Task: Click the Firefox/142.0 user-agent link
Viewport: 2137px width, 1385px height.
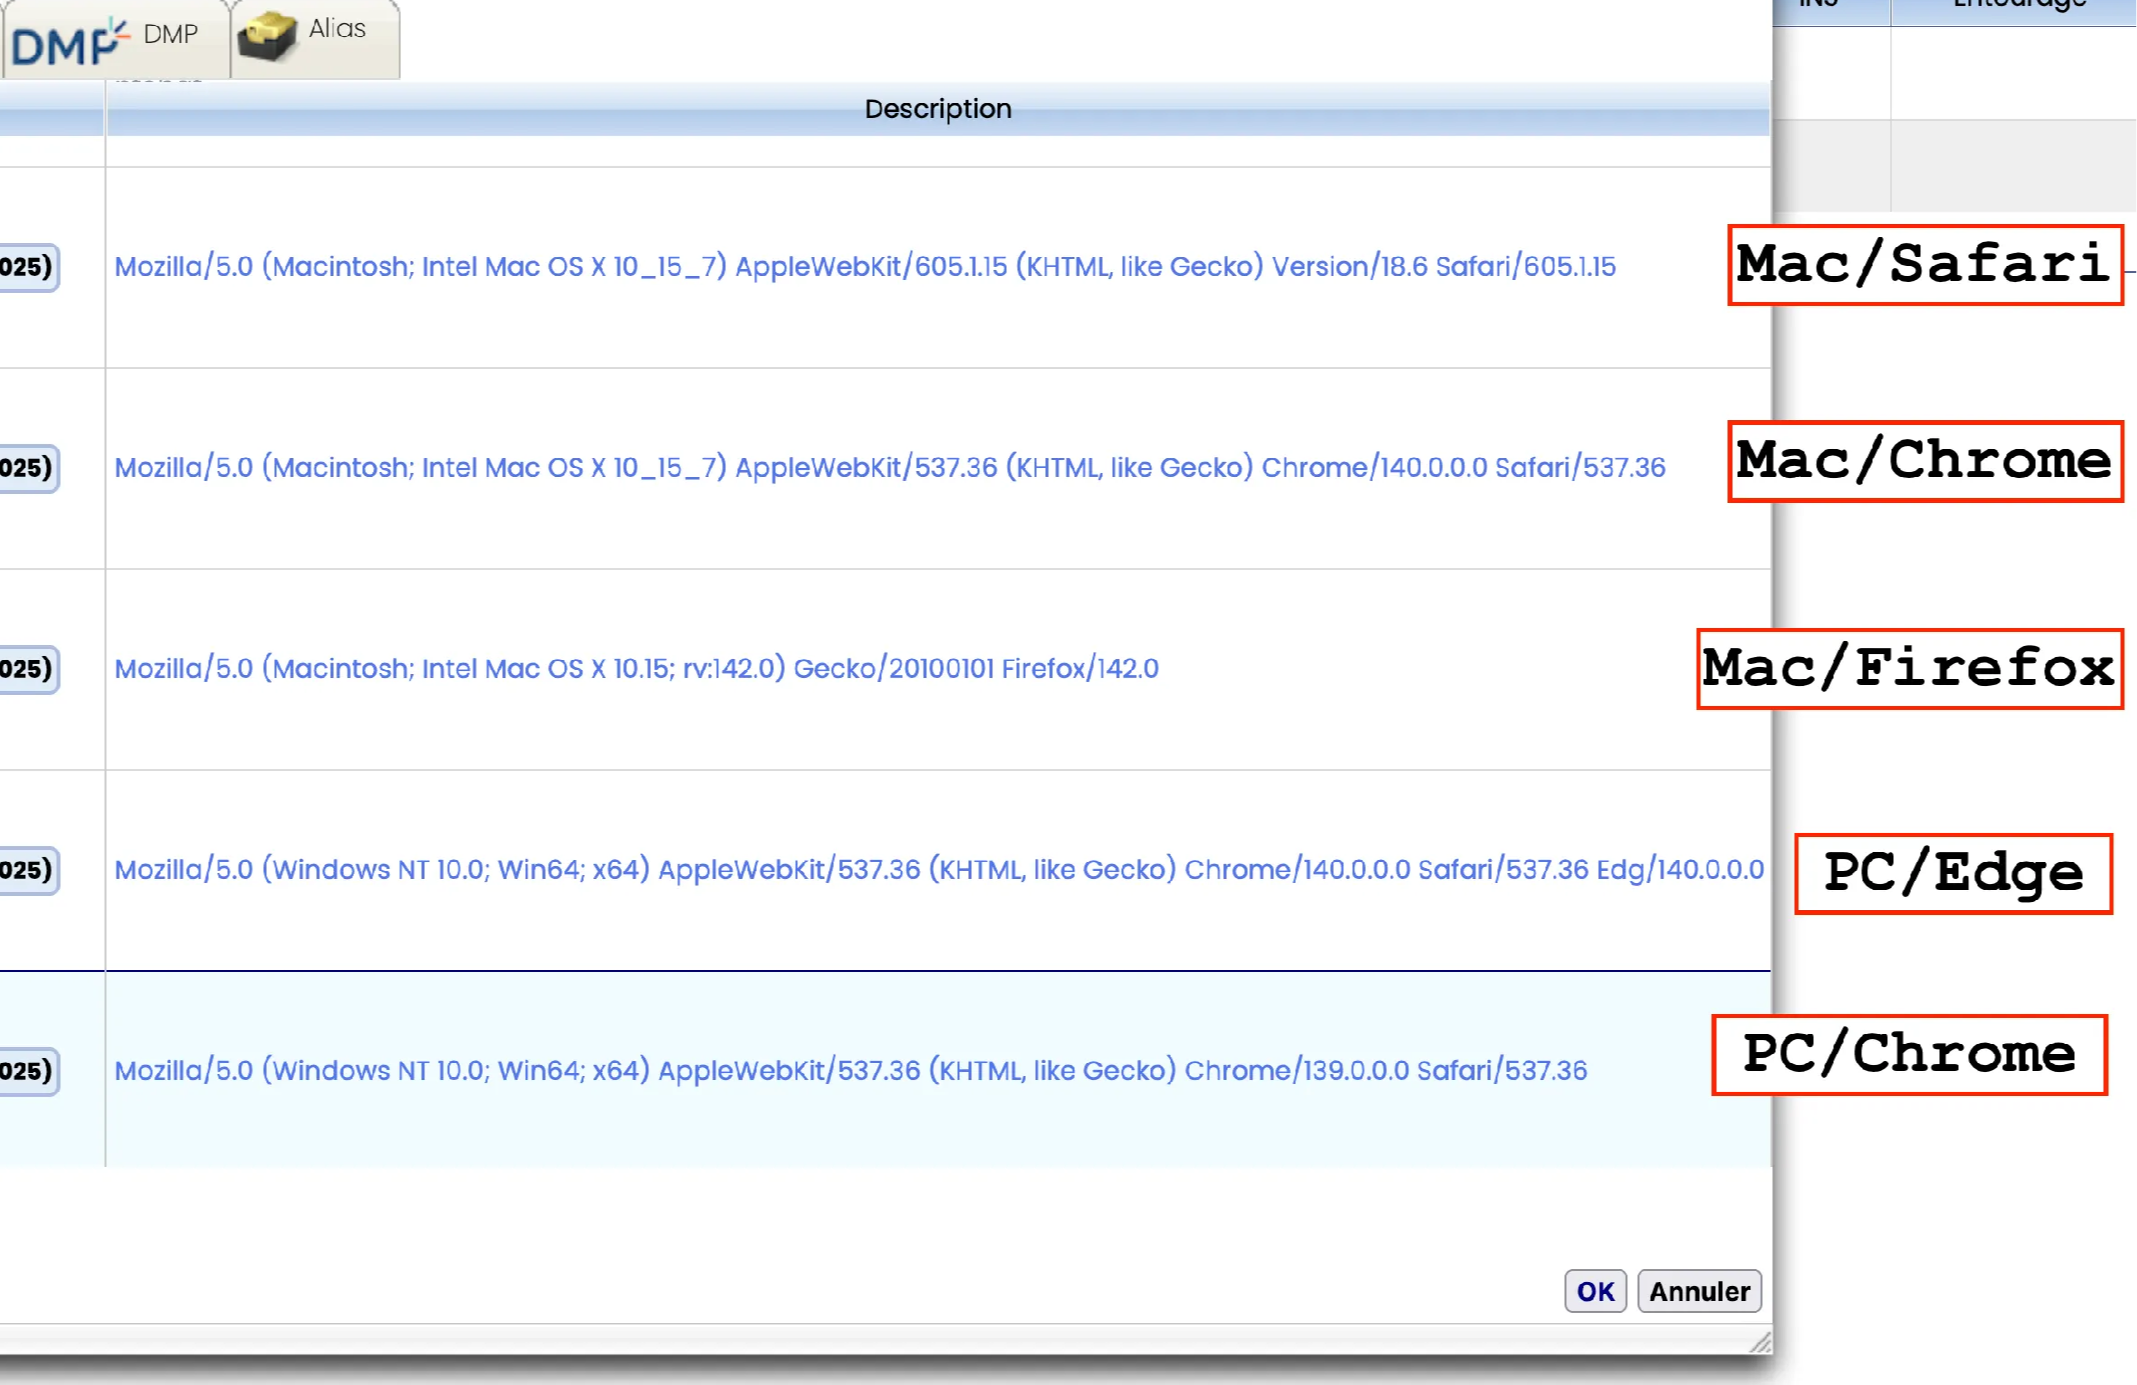Action: point(636,669)
